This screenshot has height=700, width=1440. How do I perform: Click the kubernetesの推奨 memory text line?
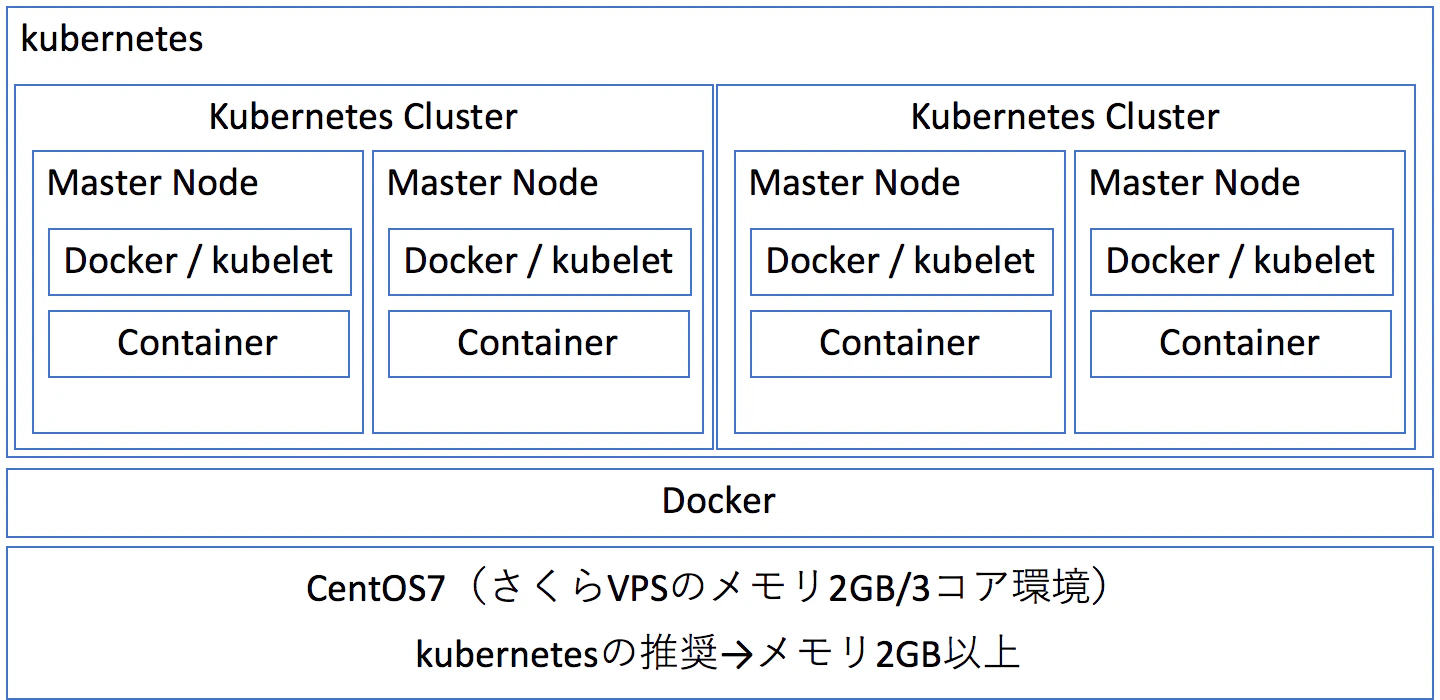coord(717,654)
